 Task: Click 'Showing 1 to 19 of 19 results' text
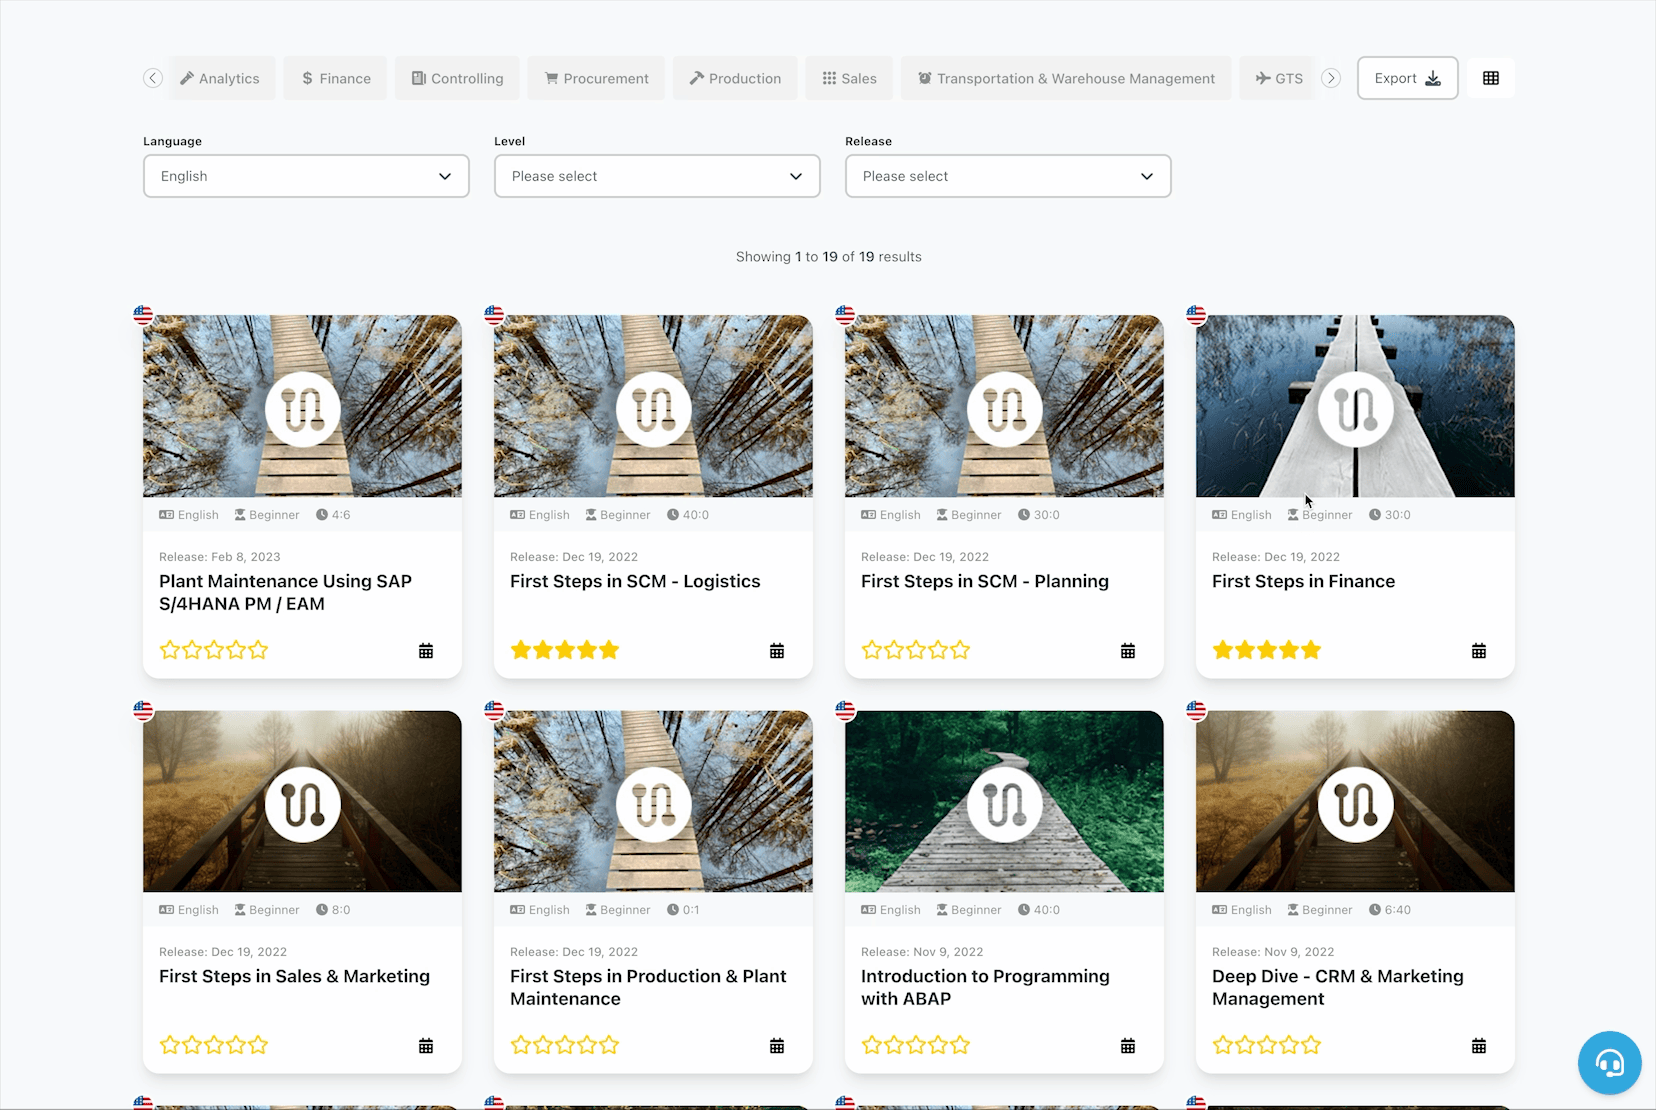[x=828, y=257]
